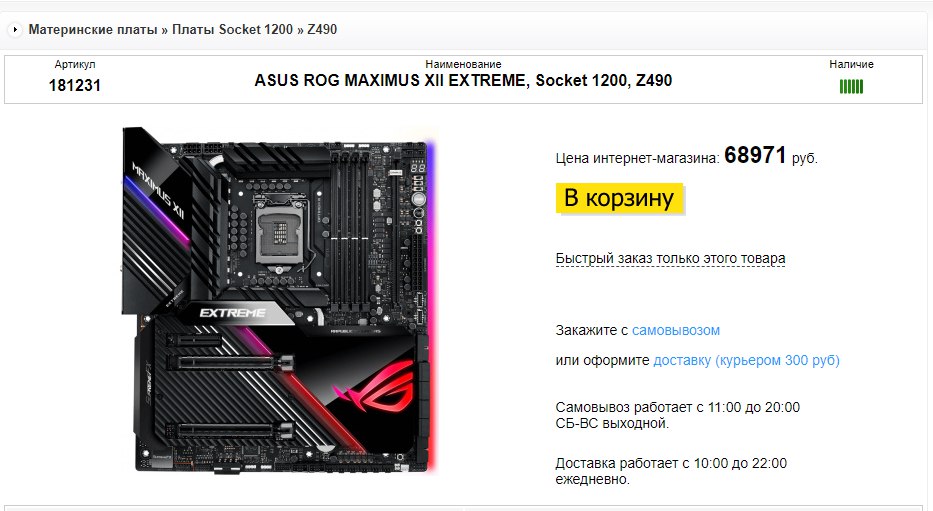Click the breadcrumb arrow icon

click(15, 29)
